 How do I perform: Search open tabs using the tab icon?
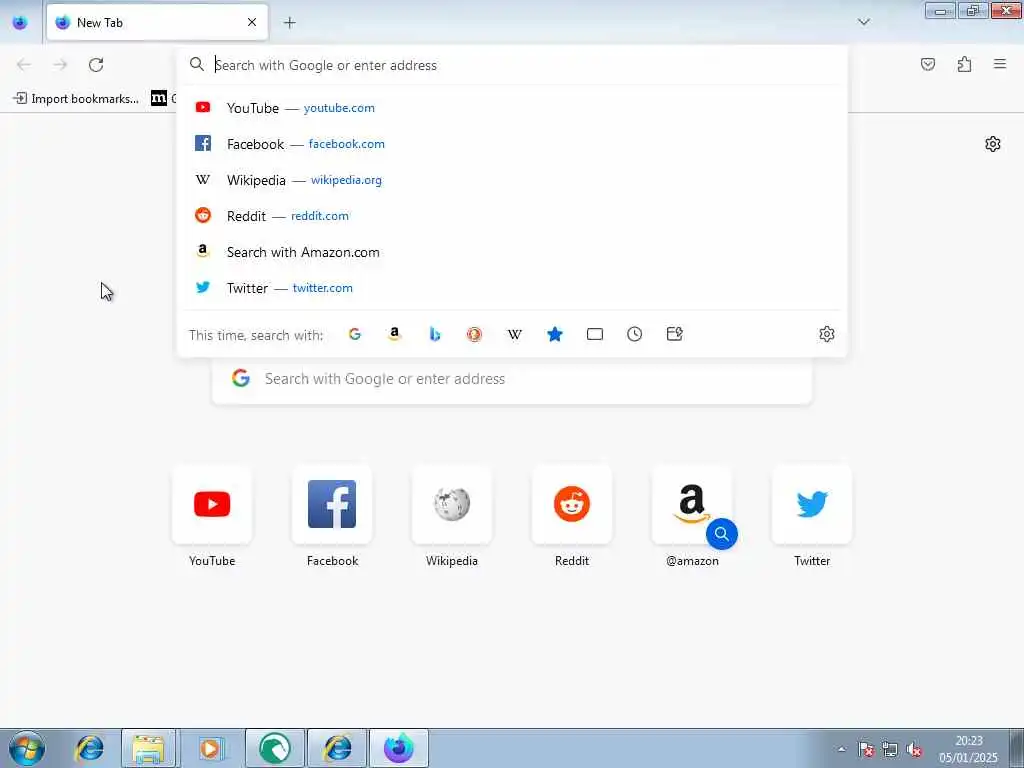pos(595,334)
